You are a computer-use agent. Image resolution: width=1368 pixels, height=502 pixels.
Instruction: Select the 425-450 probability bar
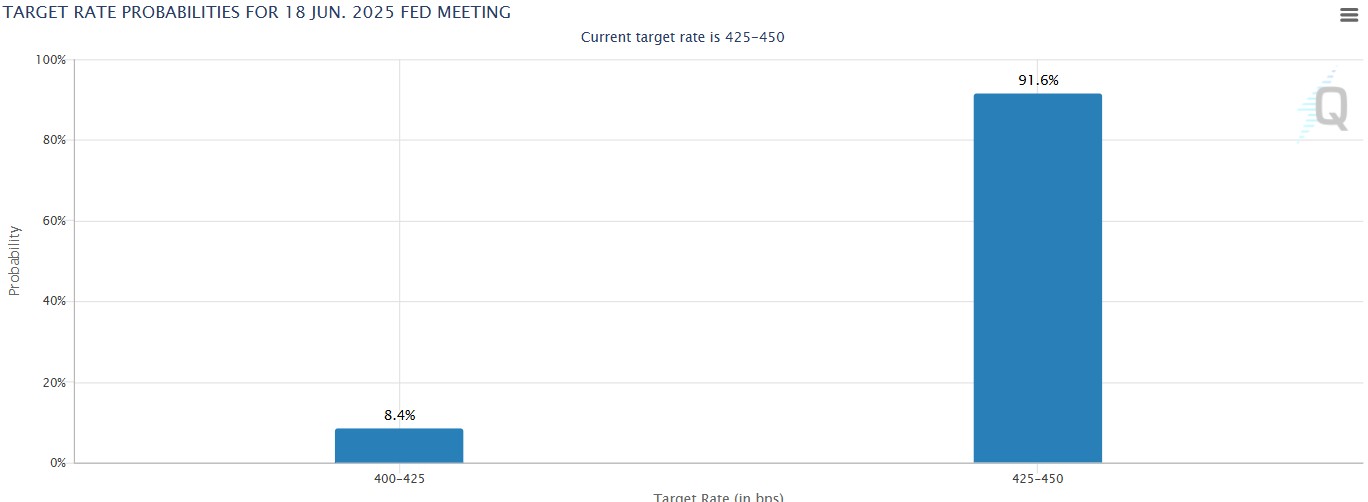[x=1038, y=278]
